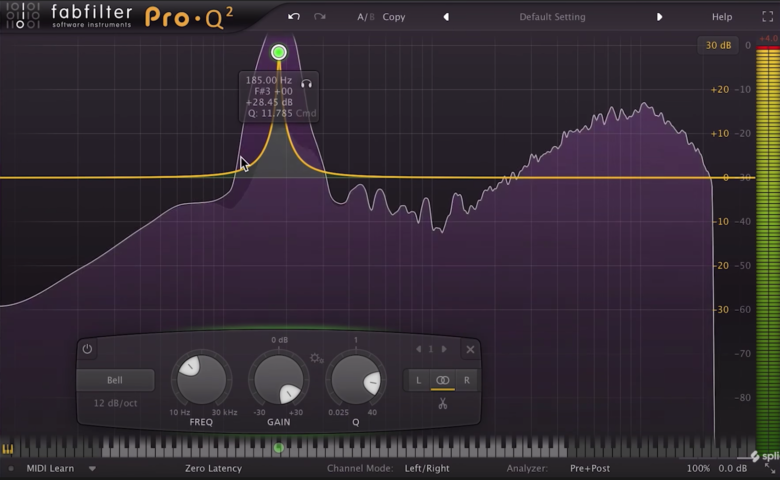Toggle A/B comparison state
This screenshot has width=780, height=480.
pyautogui.click(x=366, y=17)
